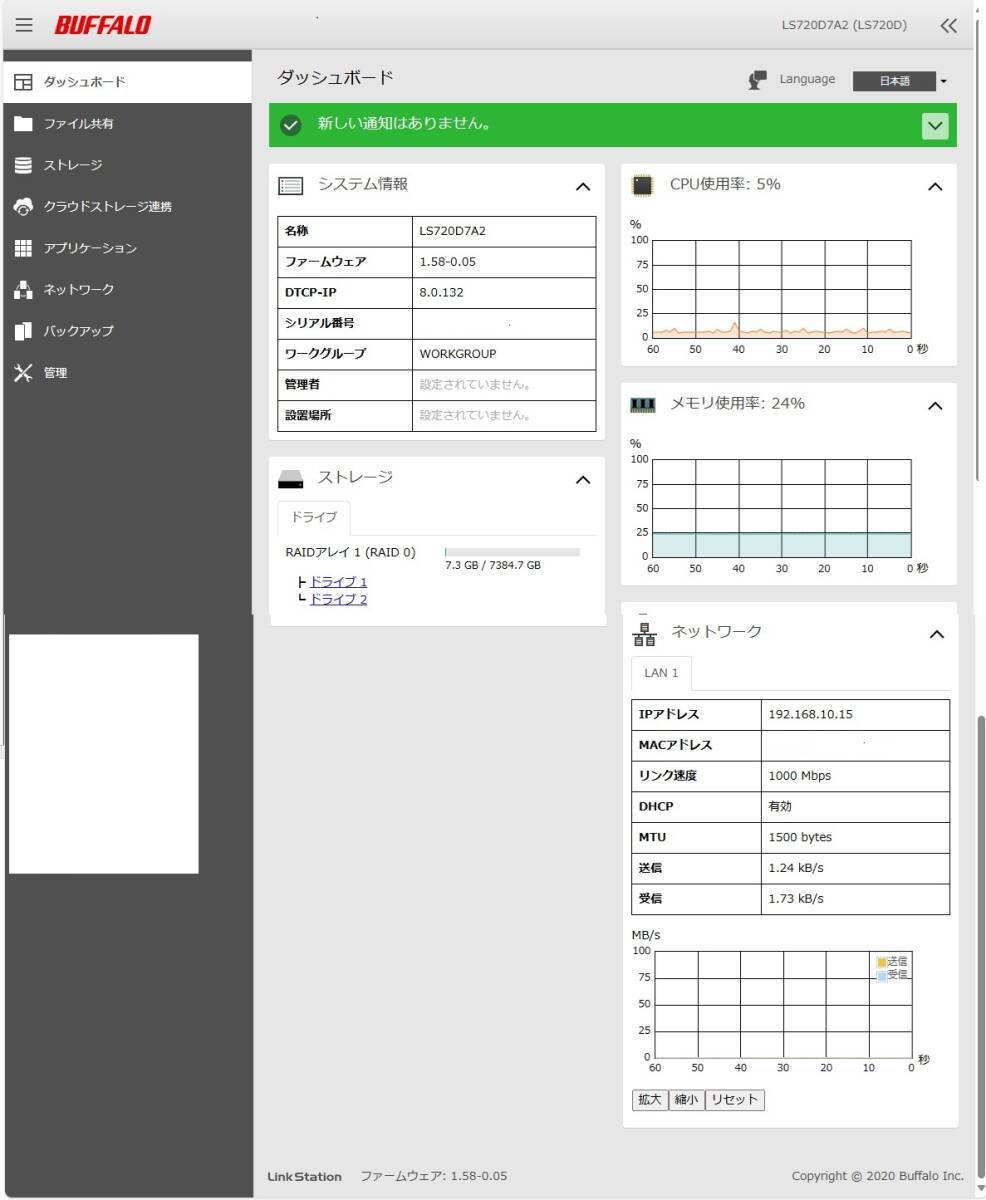Click the memory usage graph

pyautogui.click(x=781, y=508)
